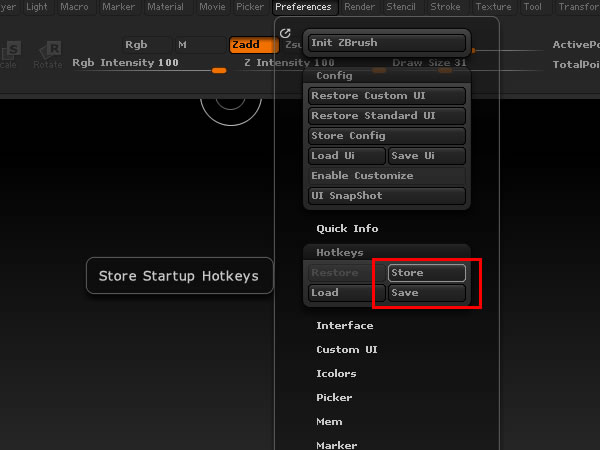Open the Stencil menu
The height and width of the screenshot is (450, 600).
tap(401, 7)
